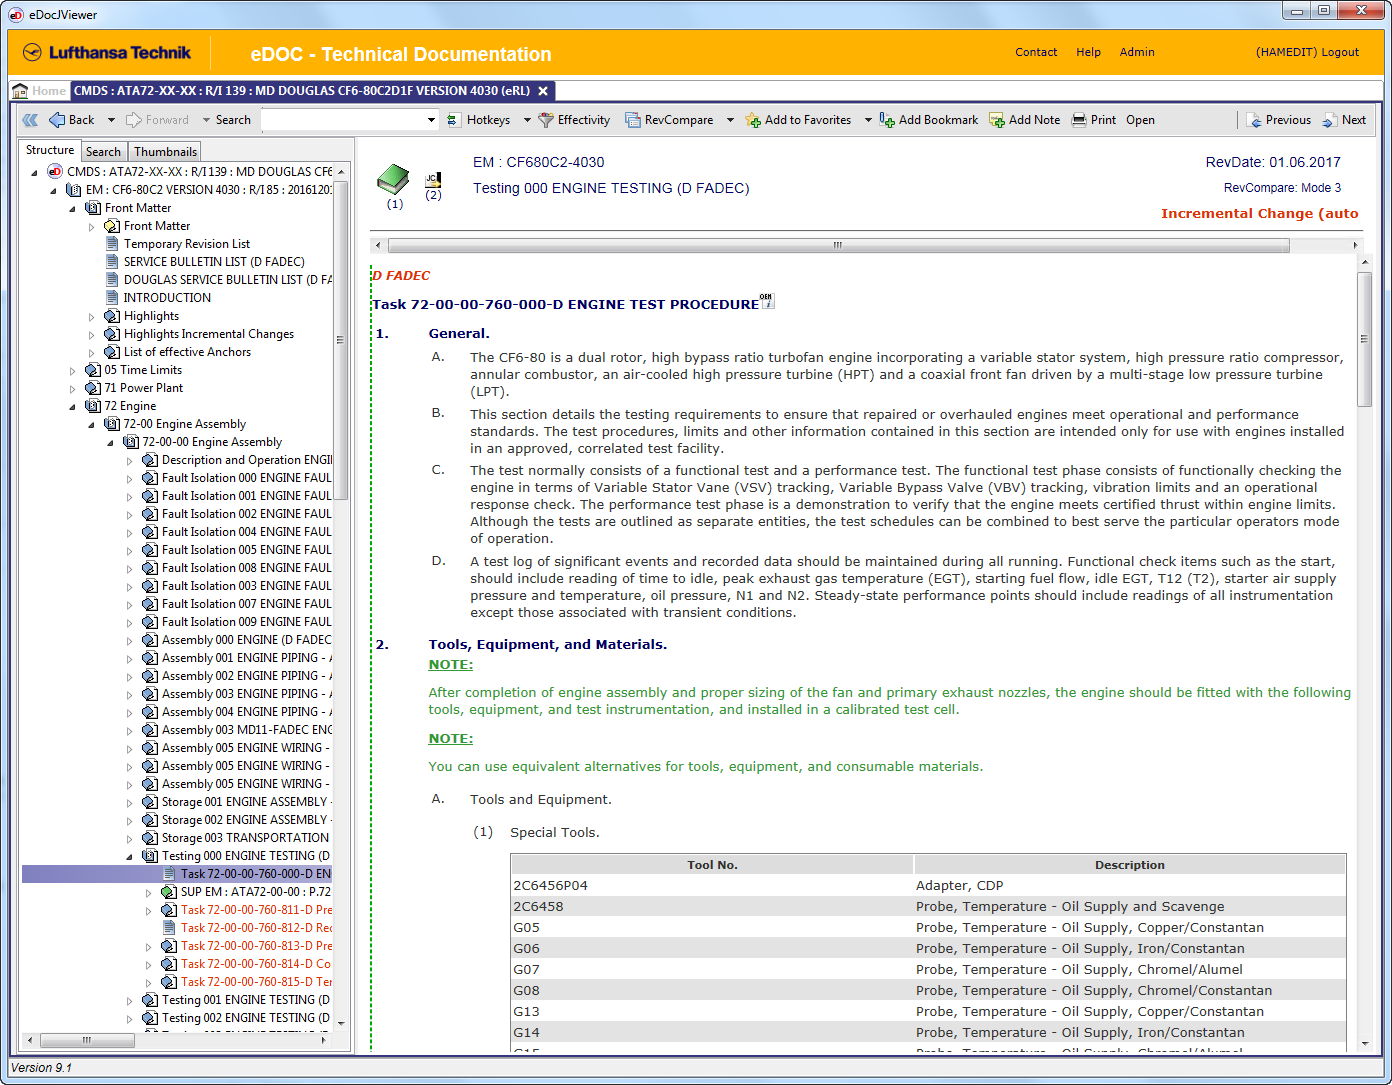Expand the 05 Time Limits tree node
Screen dimensions: 1392x1085
point(73,371)
